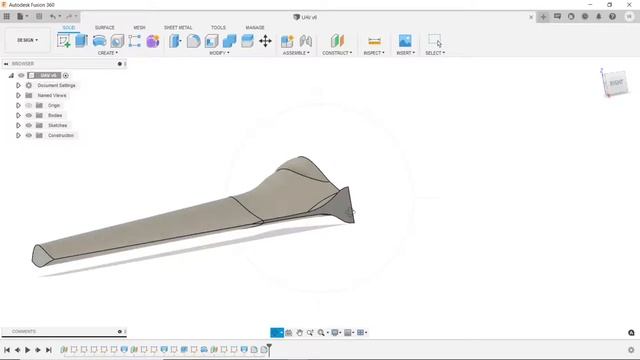The height and width of the screenshot is (360, 640).
Task: Open the Inspect dropdown menu
Action: [x=374, y=53]
